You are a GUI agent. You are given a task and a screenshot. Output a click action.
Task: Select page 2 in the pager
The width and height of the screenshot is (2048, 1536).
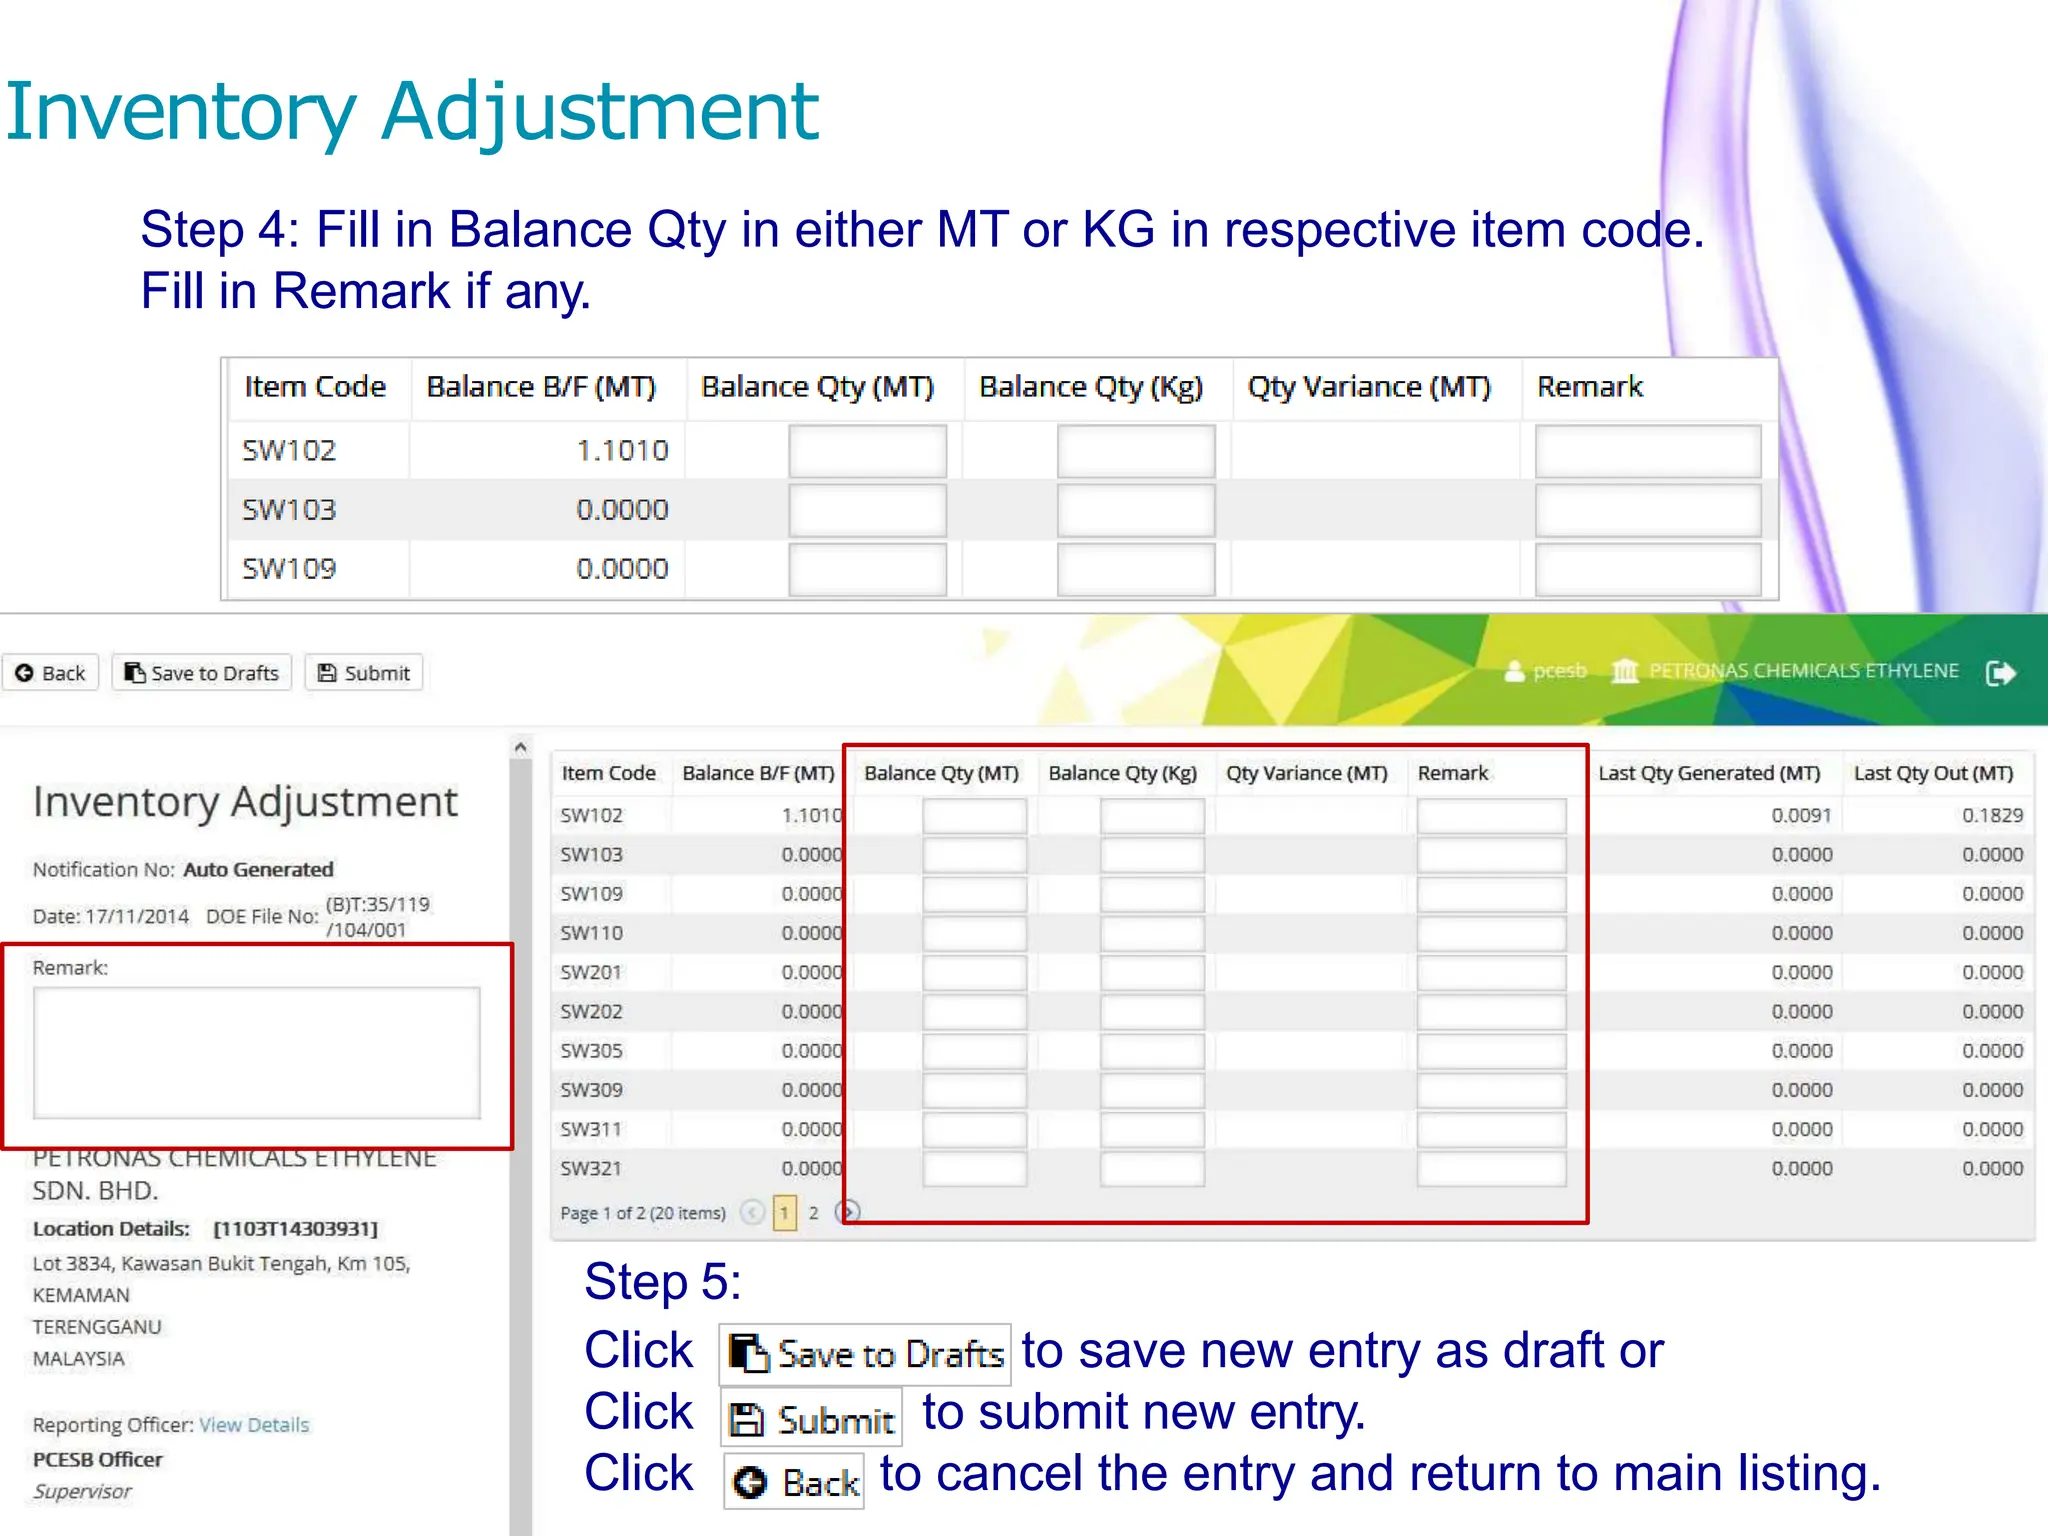(813, 1213)
